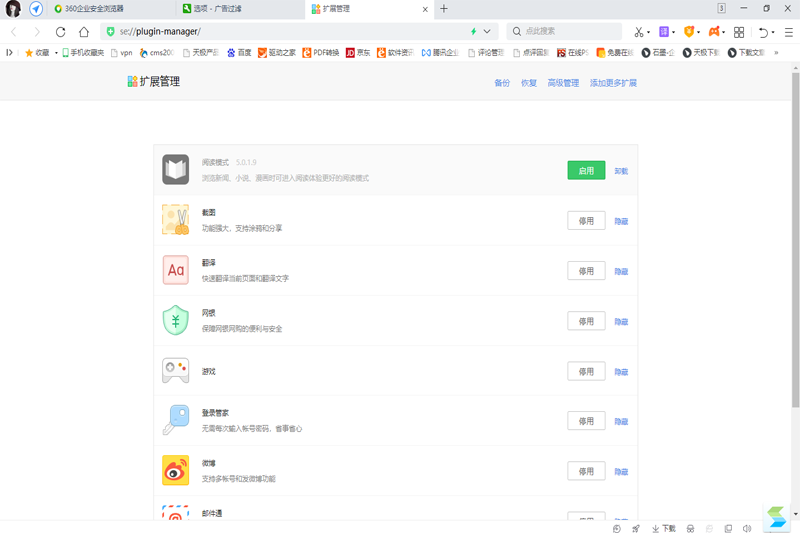Disable the 截图 extension with 停用

coord(586,221)
